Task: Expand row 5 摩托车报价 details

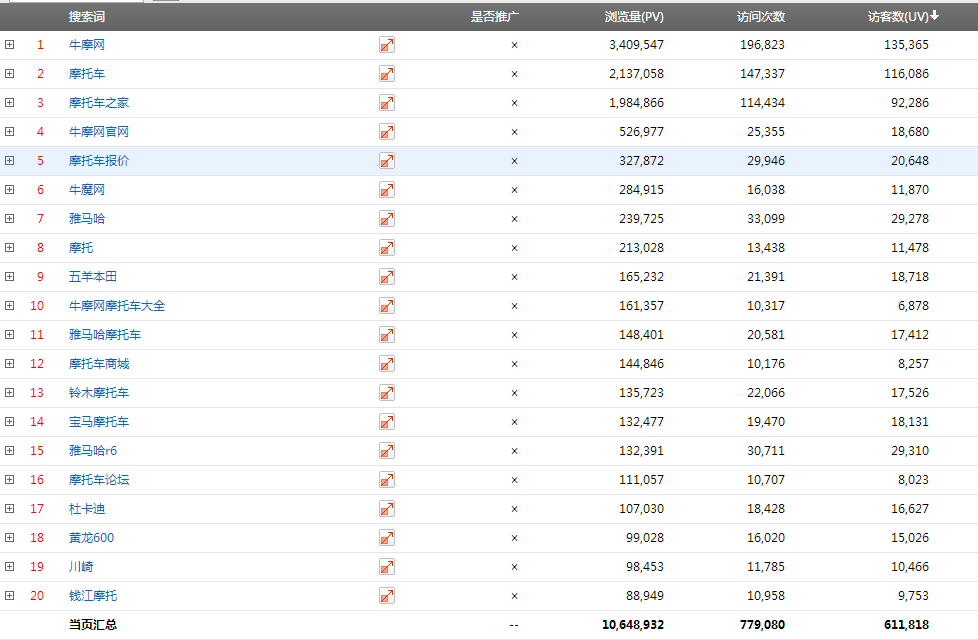Action: point(9,160)
